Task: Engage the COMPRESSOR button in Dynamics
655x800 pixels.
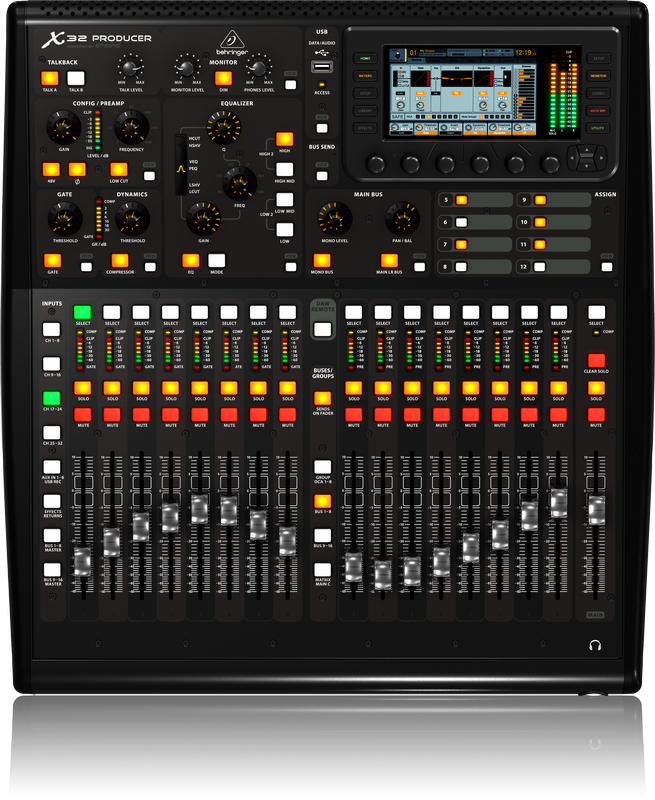Action: [x=120, y=261]
